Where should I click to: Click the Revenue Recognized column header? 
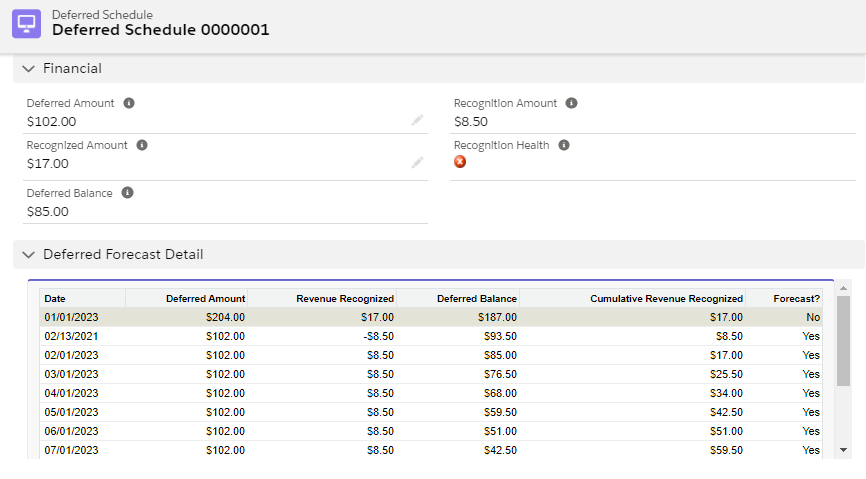(x=322, y=298)
